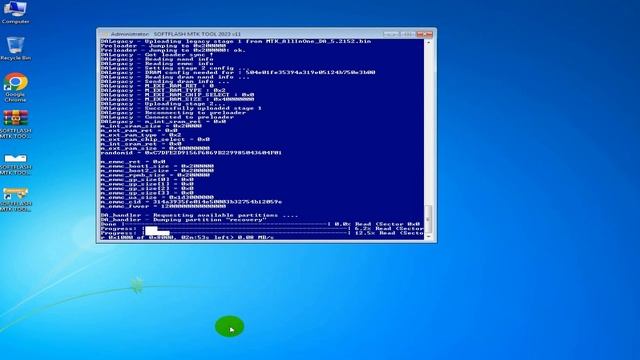The image size is (640, 360).
Task: Click the 'm_emmc_rpmb_size' line
Action: click(155, 175)
